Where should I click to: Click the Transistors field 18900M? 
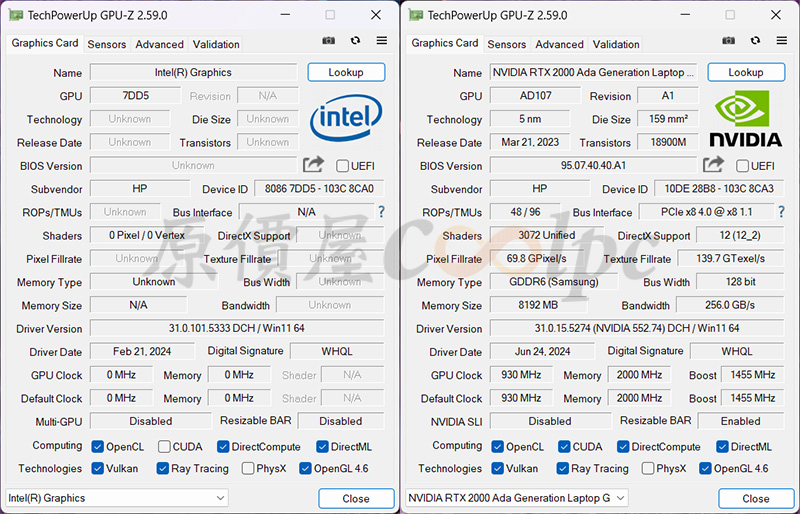(668, 142)
